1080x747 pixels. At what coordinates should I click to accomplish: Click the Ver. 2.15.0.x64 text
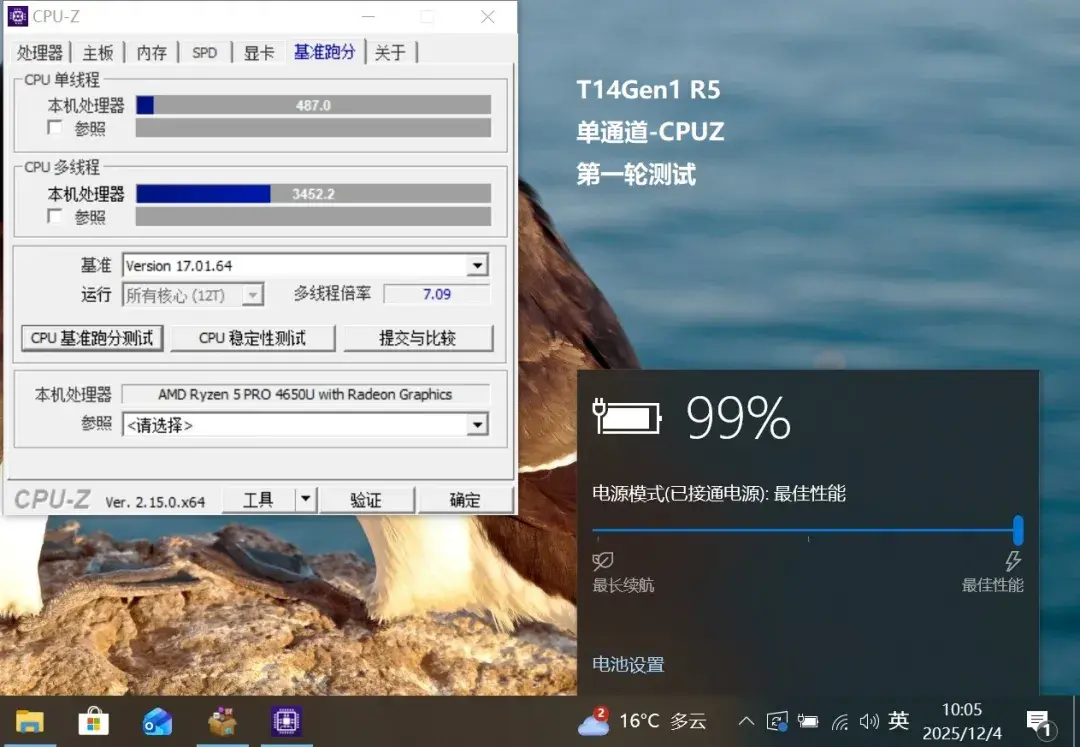[x=155, y=502]
